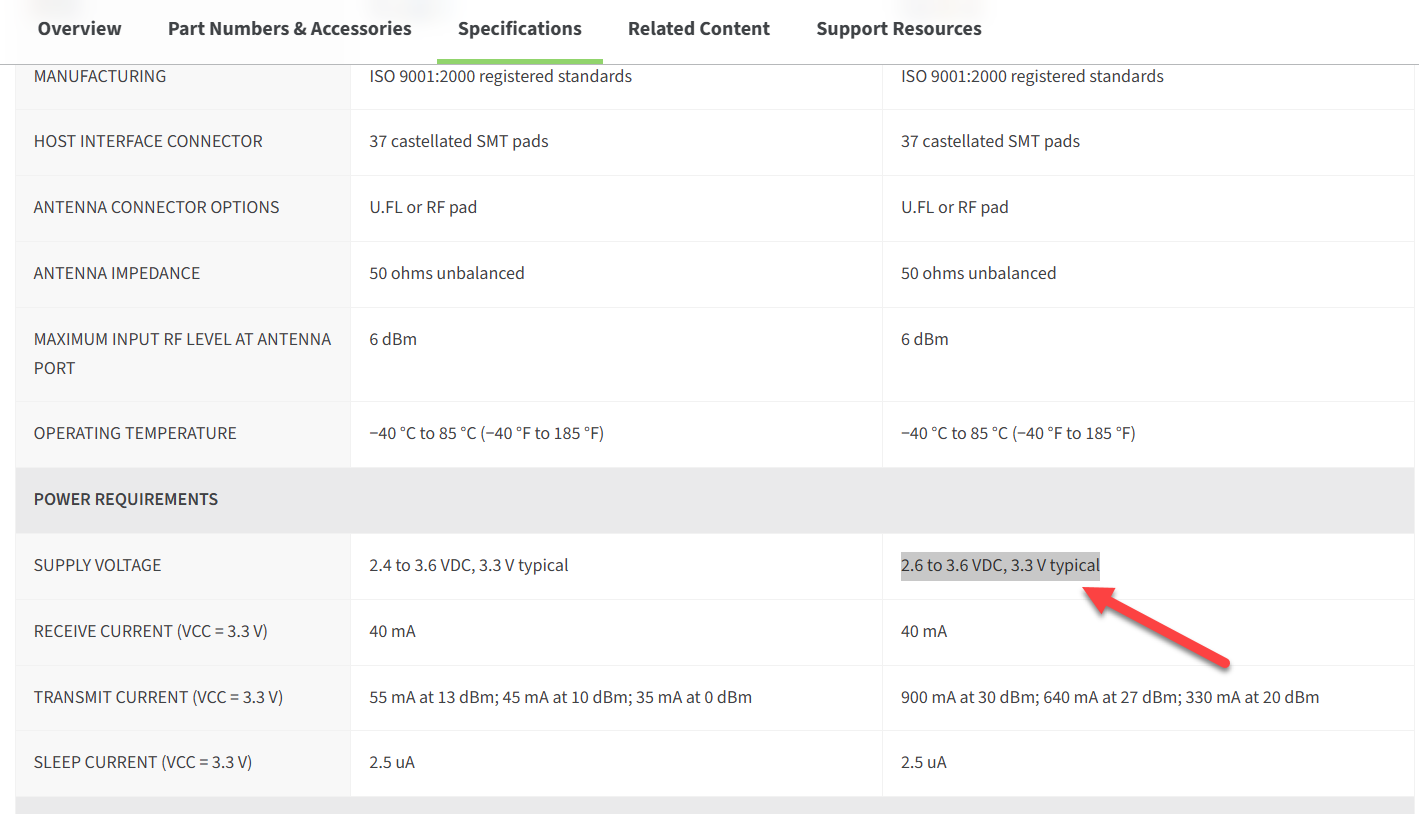1419x814 pixels.
Task: Click the MAXIMUM INPUT RF LEVEL label
Action: pyautogui.click(x=182, y=353)
